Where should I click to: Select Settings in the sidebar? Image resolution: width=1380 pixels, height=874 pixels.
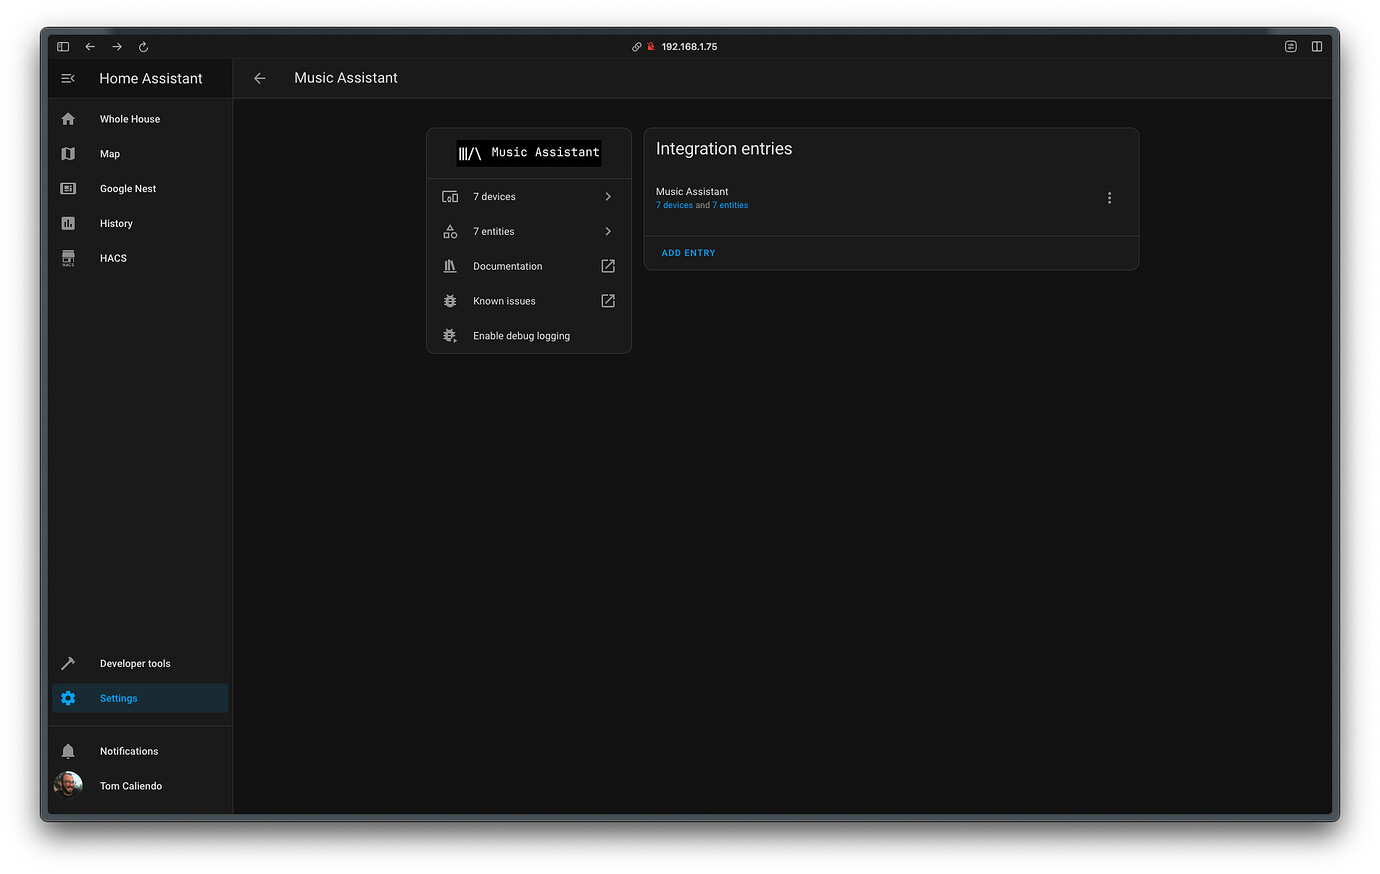[118, 698]
